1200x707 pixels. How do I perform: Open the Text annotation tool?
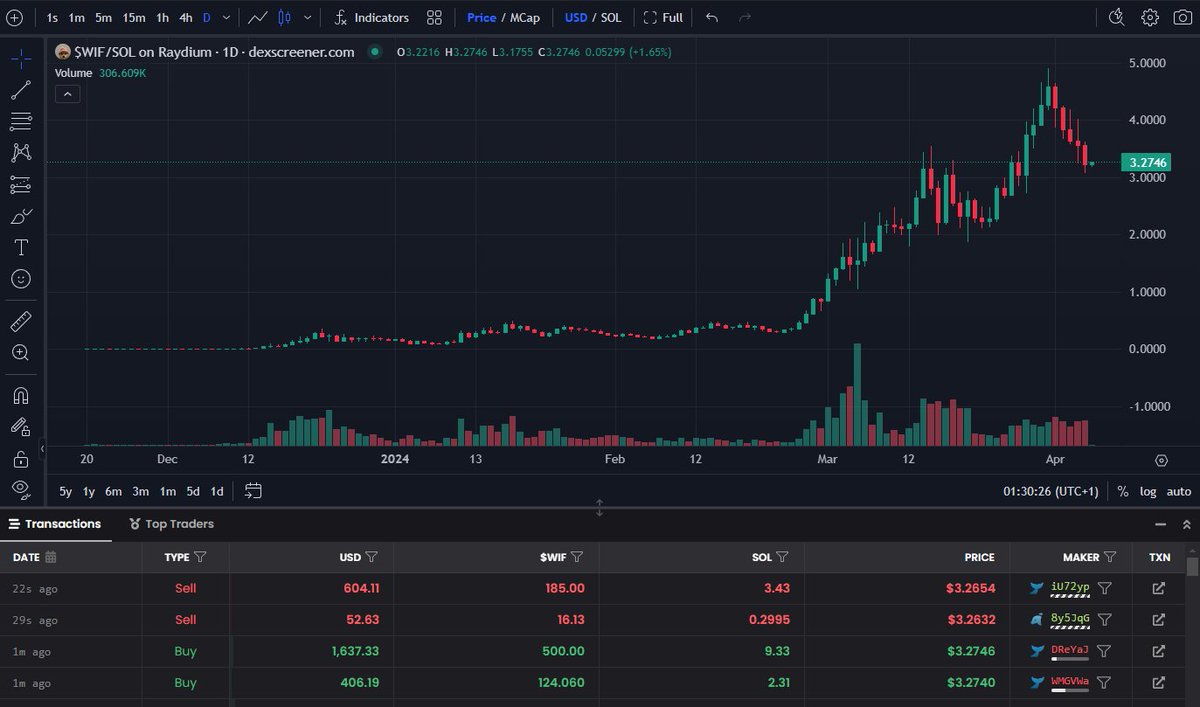coord(20,247)
